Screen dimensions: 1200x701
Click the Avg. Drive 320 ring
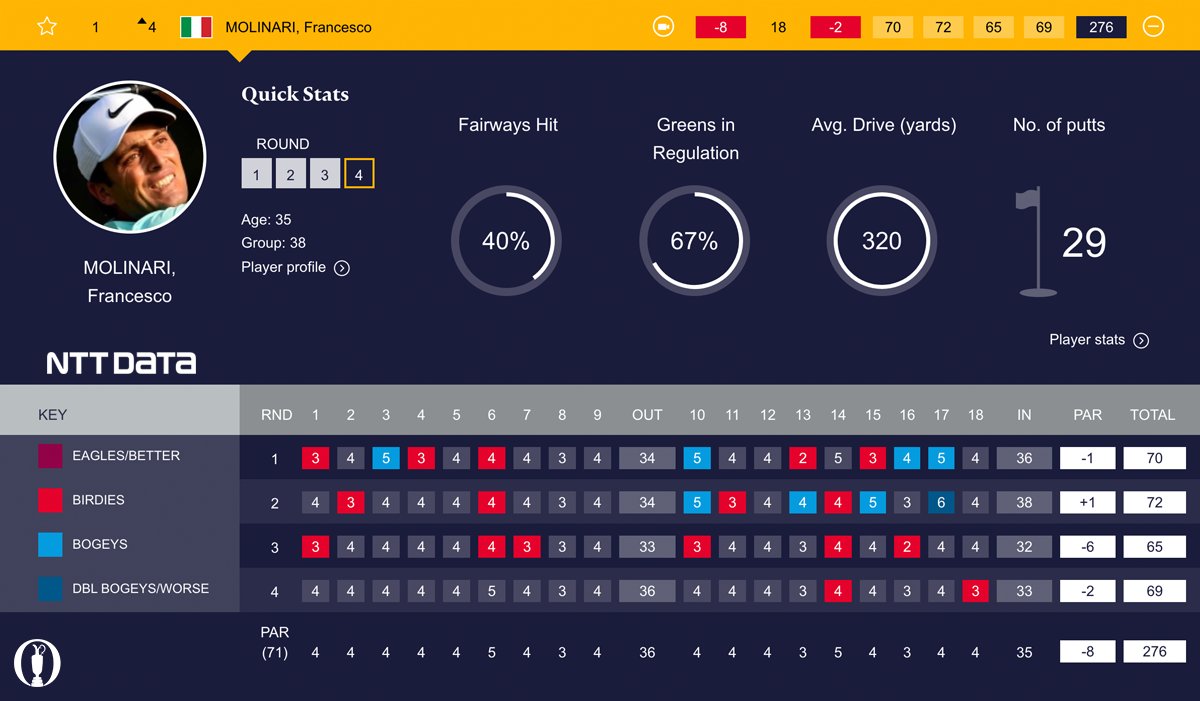tap(882, 241)
